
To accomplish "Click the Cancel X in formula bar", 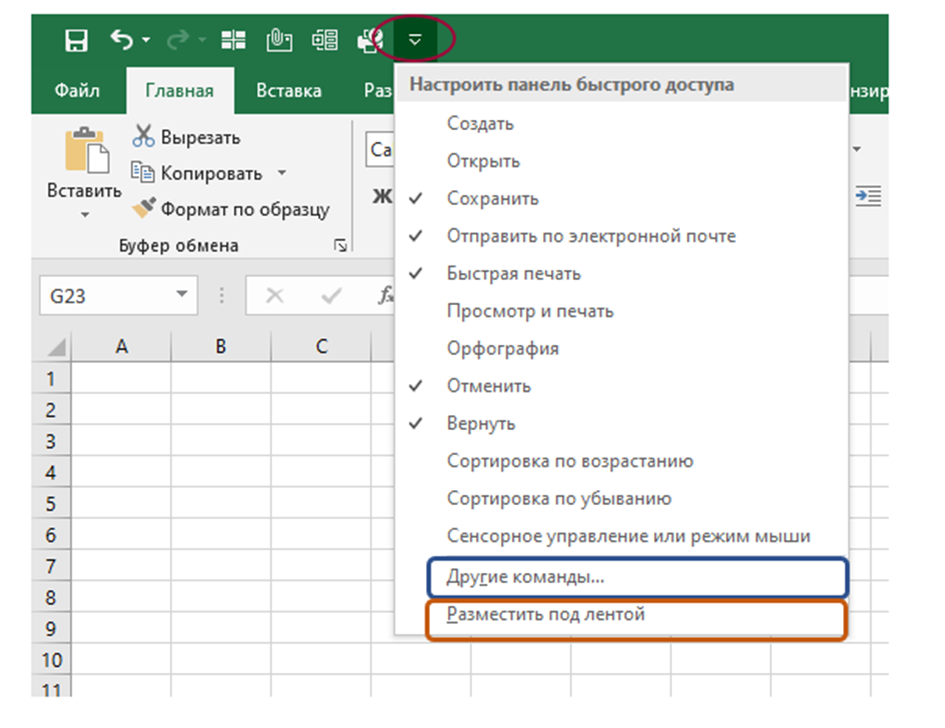I will pyautogui.click(x=275, y=295).
